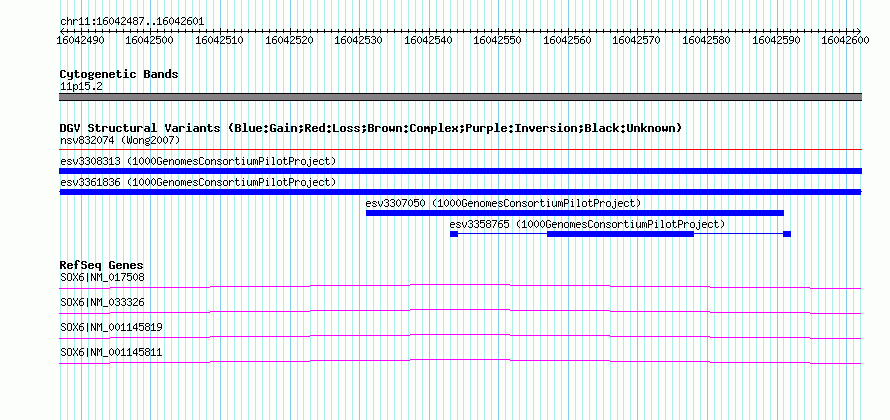Click the blue esv3308313 gain bar

click(460, 171)
